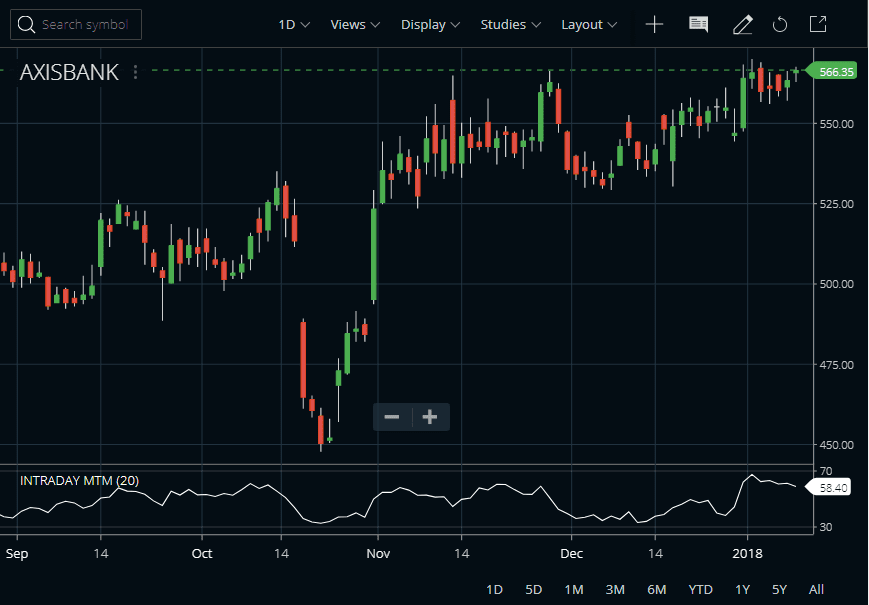This screenshot has height=605, width=869.
Task: Click the Dec date axis label
Action: click(571, 553)
